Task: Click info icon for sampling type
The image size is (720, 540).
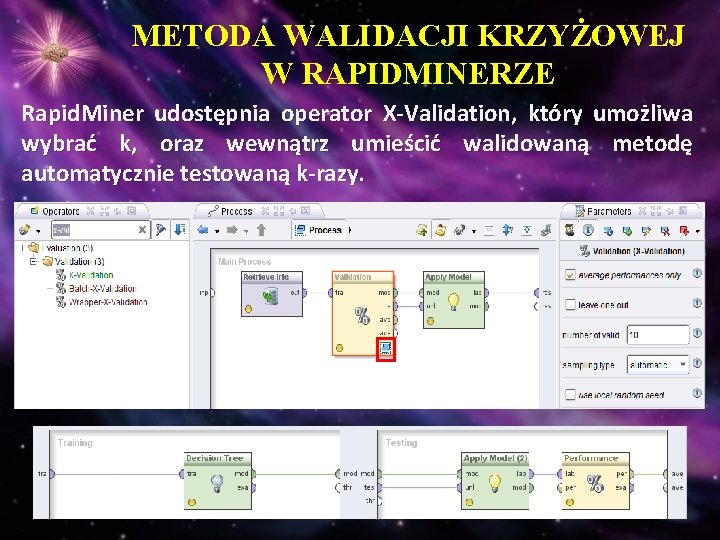Action: [x=697, y=363]
